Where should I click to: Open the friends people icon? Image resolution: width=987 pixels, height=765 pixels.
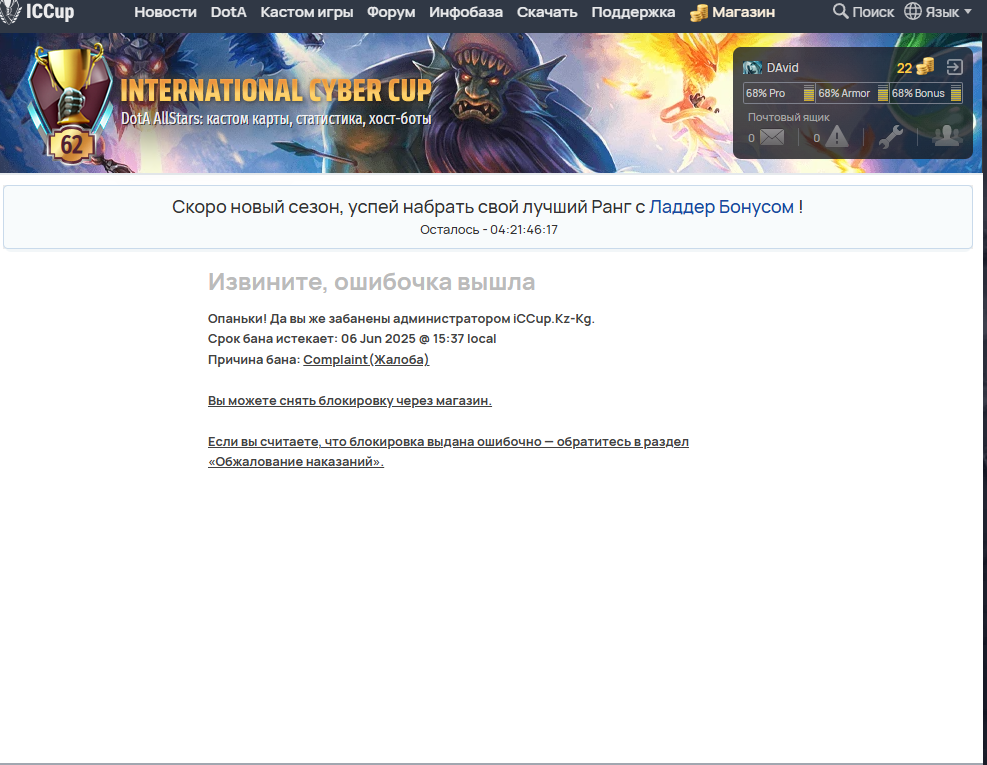(947, 136)
